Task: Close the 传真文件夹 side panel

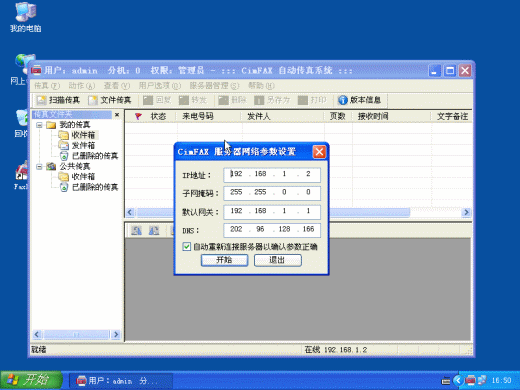Action: 117,115
